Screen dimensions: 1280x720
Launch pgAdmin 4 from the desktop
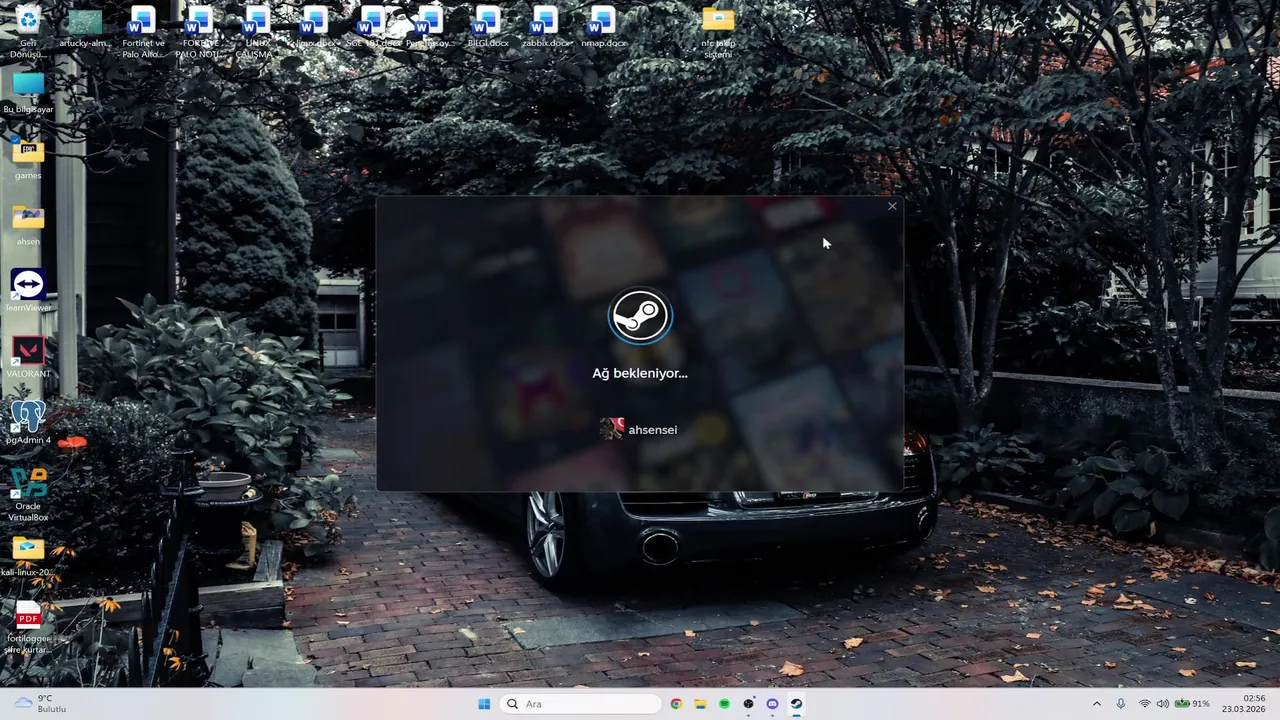[x=28, y=423]
